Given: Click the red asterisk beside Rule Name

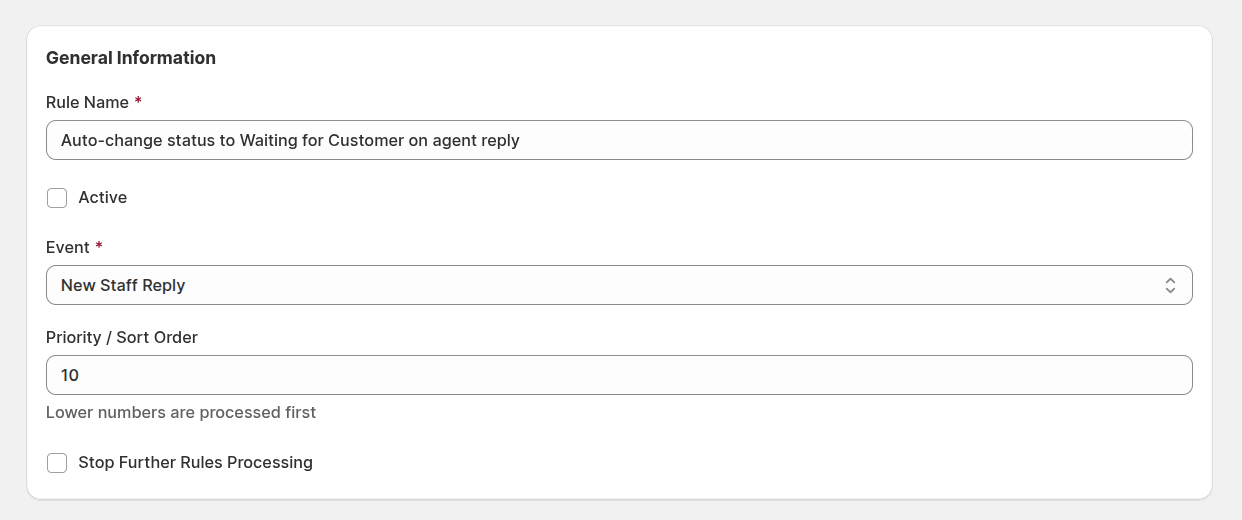Looking at the screenshot, I should point(138,101).
